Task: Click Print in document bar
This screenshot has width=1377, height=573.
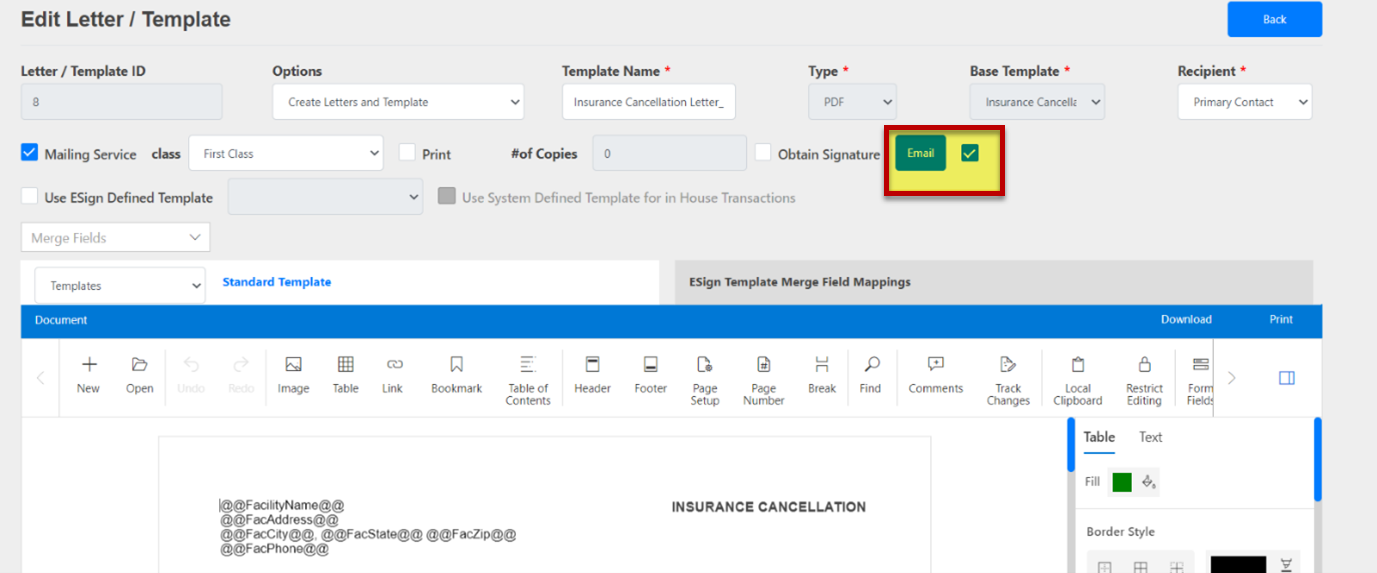Action: pos(1281,320)
